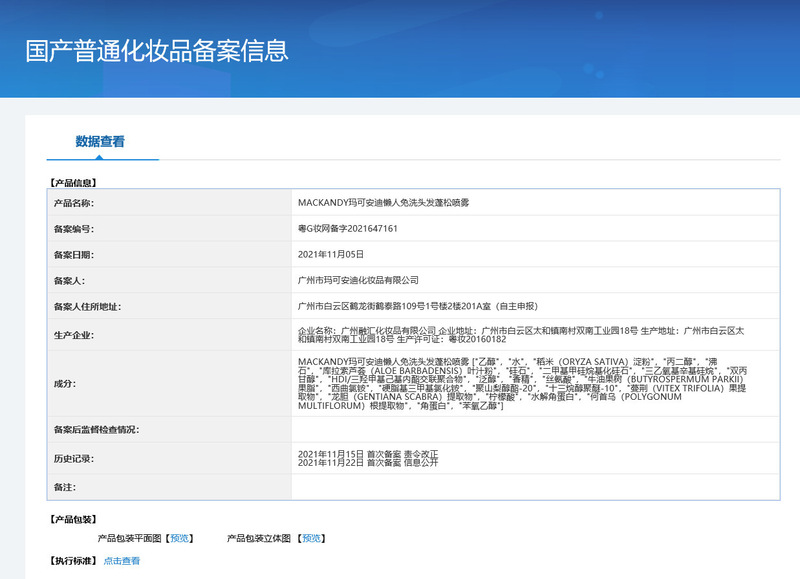Select the filer 广州市玛可安迪化妆品有限公司

pyautogui.click(x=358, y=280)
